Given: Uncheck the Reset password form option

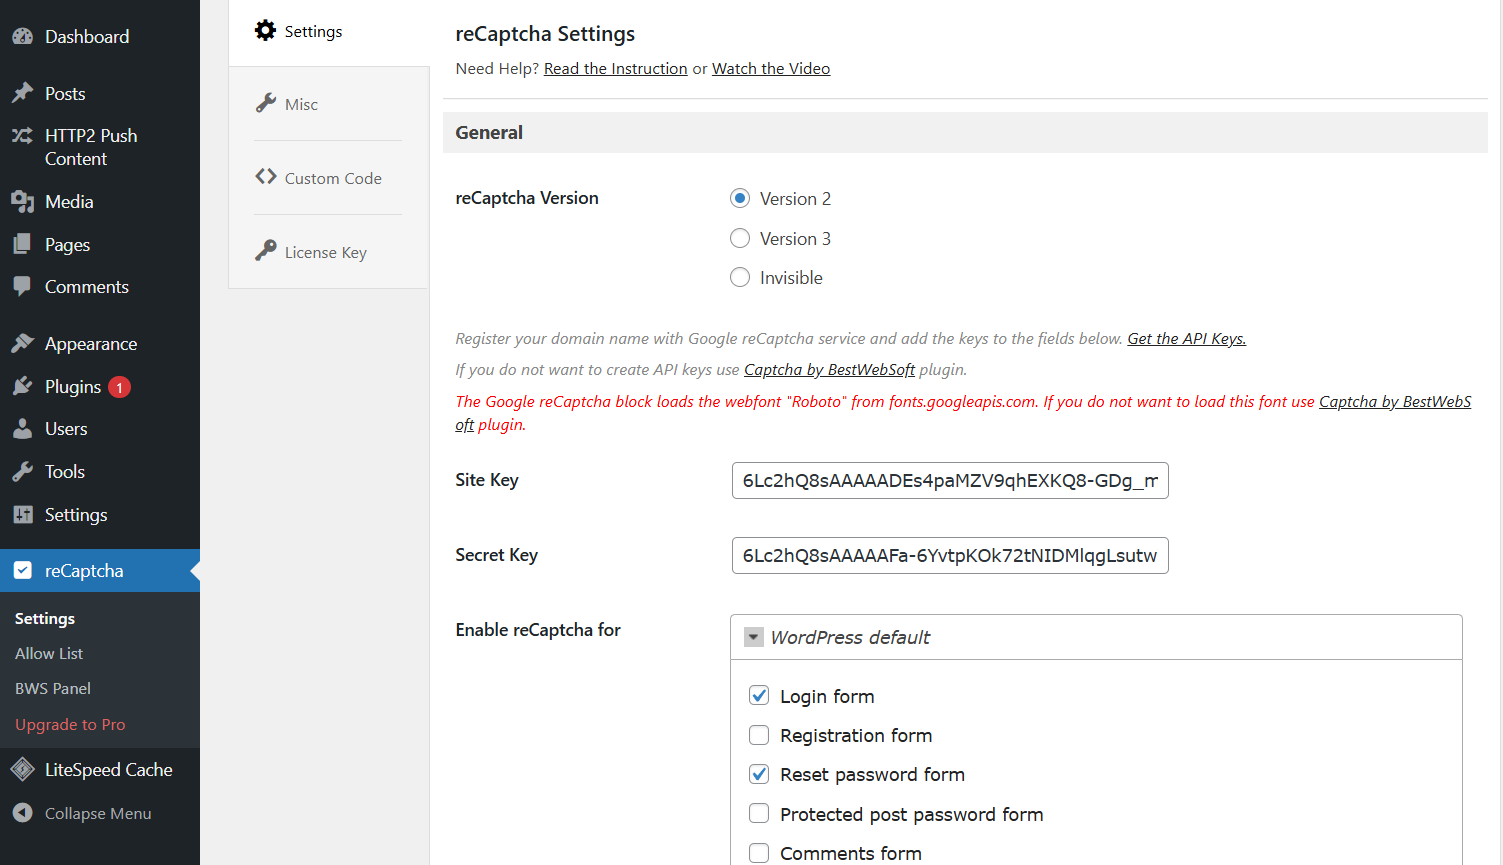Looking at the screenshot, I should click(759, 774).
